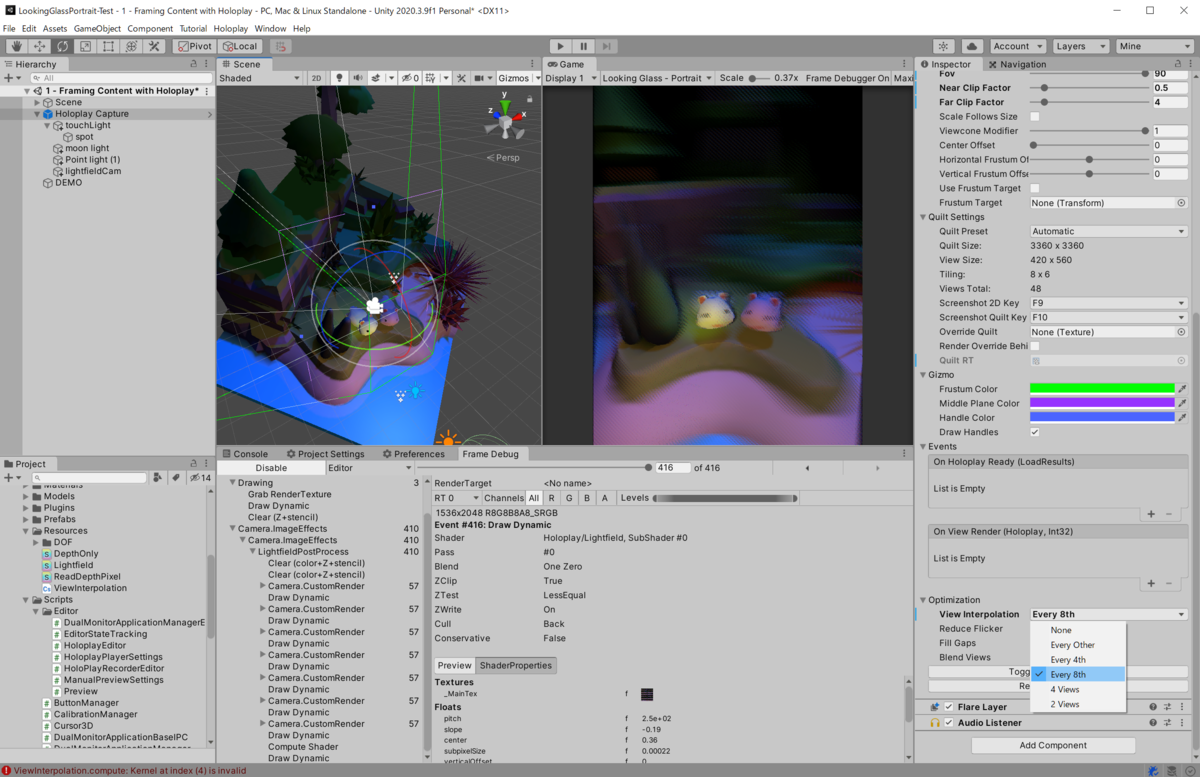Switch to Console tab
This screenshot has height=777, width=1200.
(245, 454)
